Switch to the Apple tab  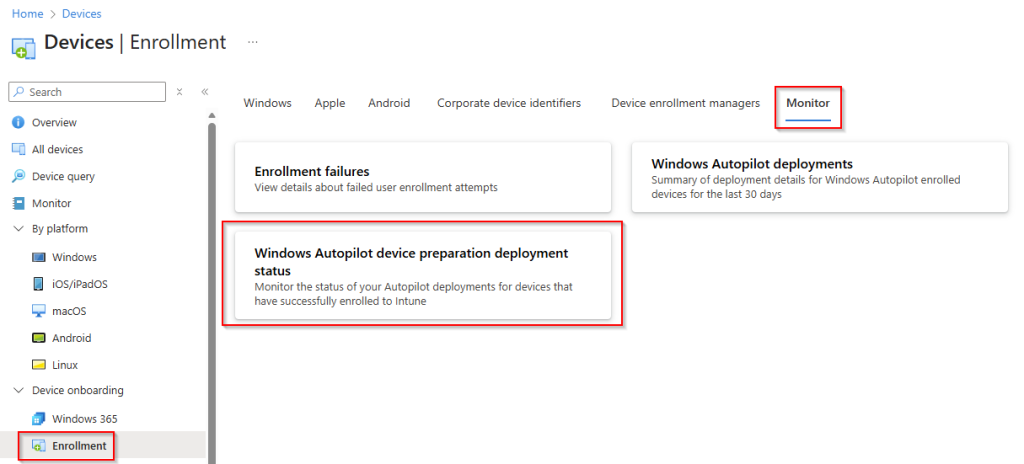[329, 103]
